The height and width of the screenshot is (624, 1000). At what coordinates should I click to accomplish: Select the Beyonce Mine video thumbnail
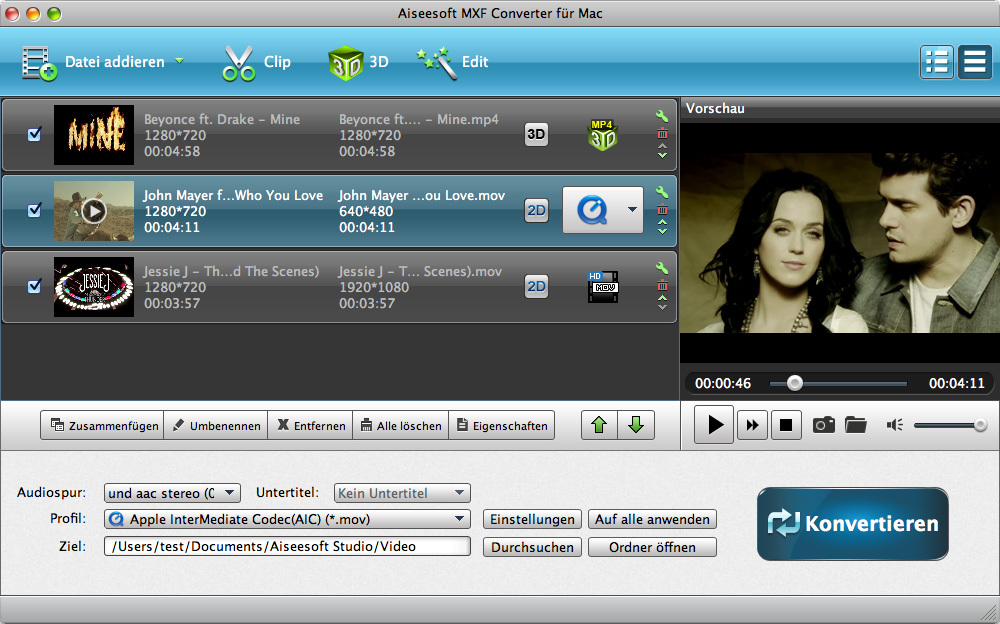pyautogui.click(x=94, y=135)
